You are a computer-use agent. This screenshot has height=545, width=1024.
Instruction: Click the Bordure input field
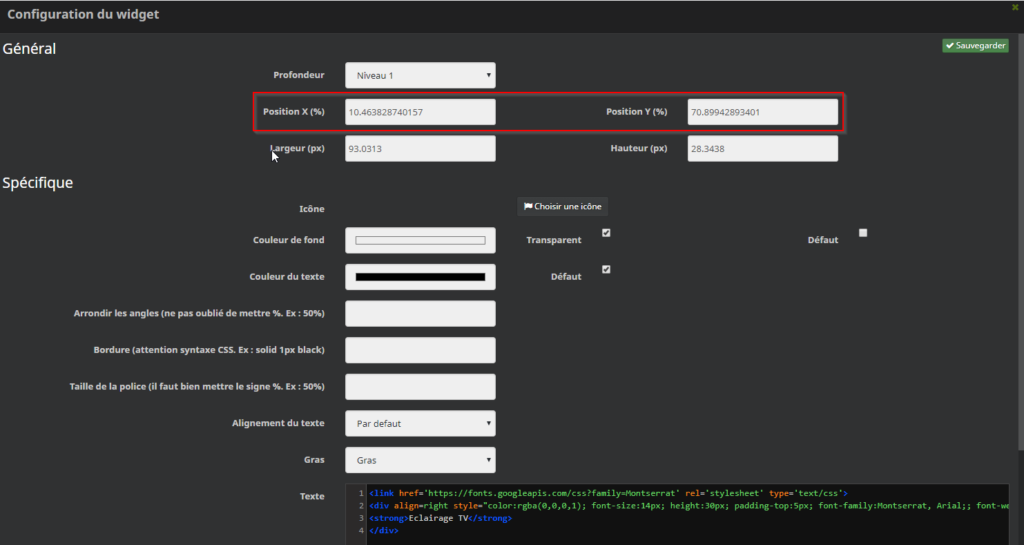tap(420, 350)
